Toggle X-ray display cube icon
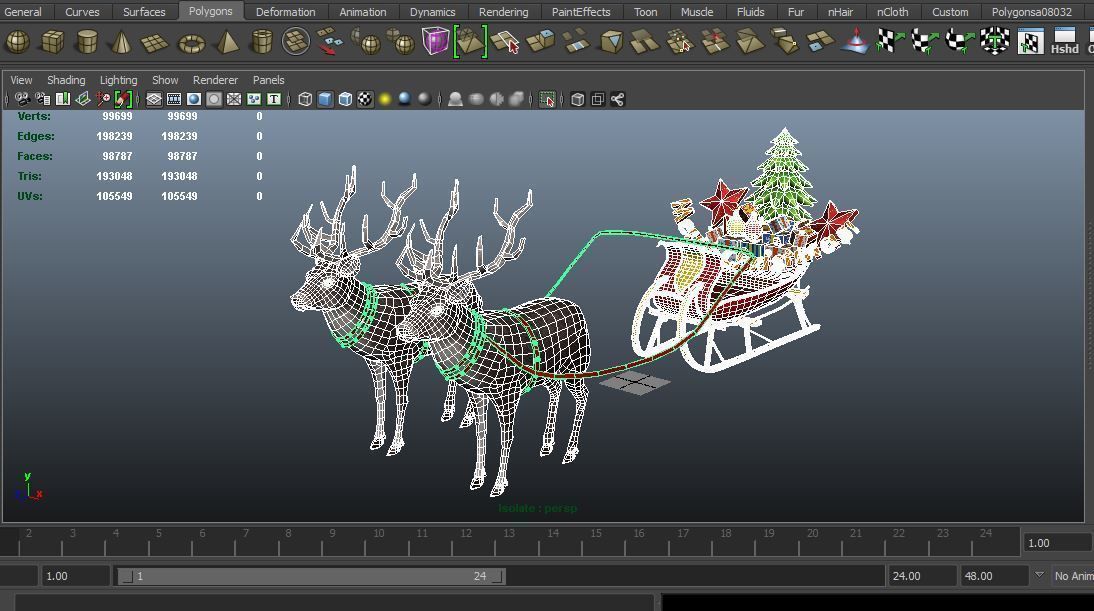 pyautogui.click(x=578, y=99)
